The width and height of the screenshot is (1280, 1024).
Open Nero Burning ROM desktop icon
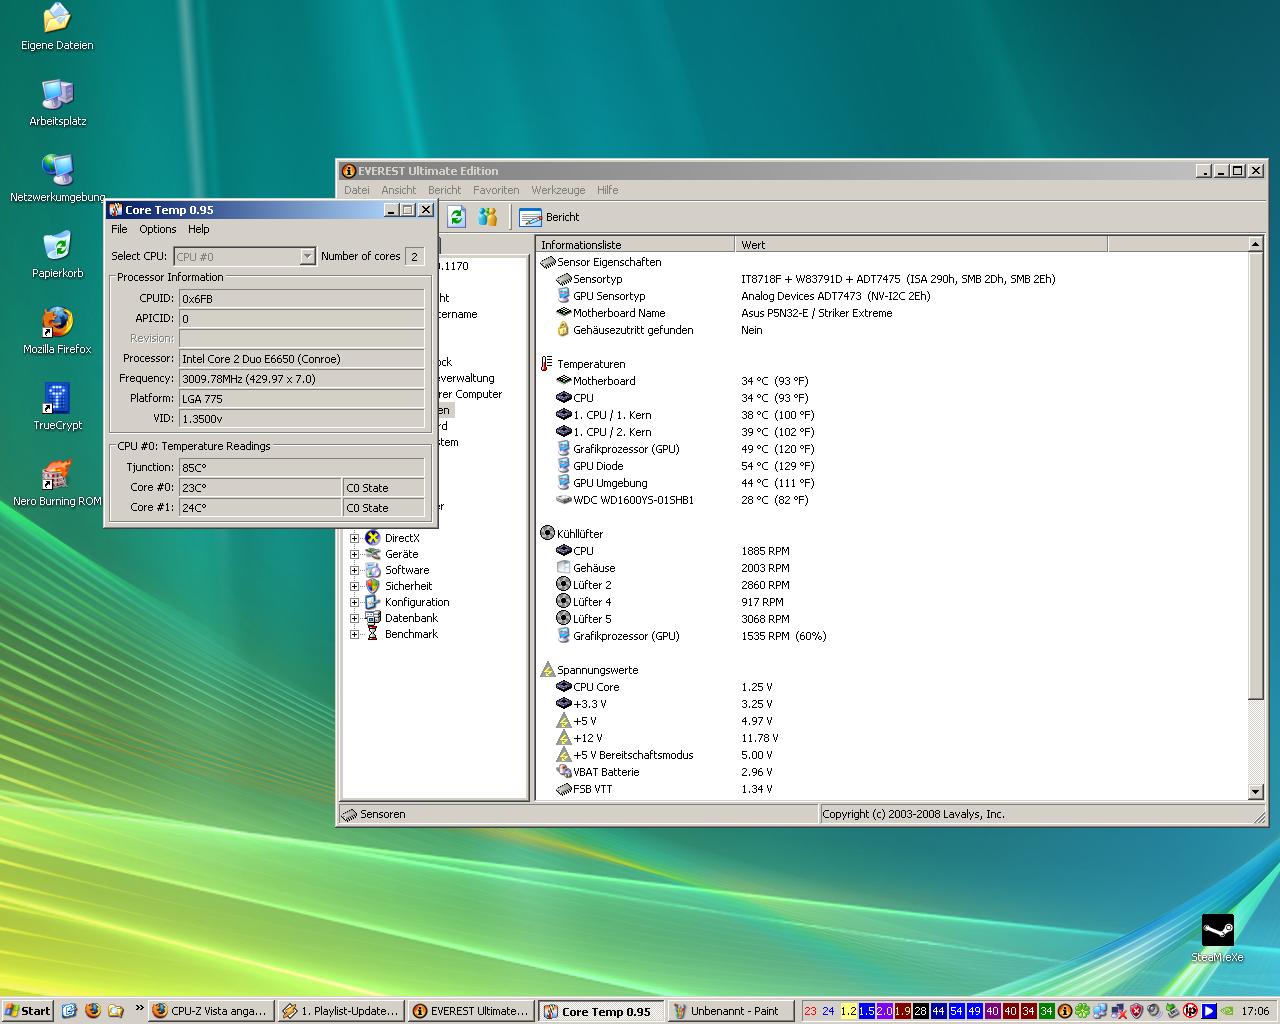click(57, 475)
